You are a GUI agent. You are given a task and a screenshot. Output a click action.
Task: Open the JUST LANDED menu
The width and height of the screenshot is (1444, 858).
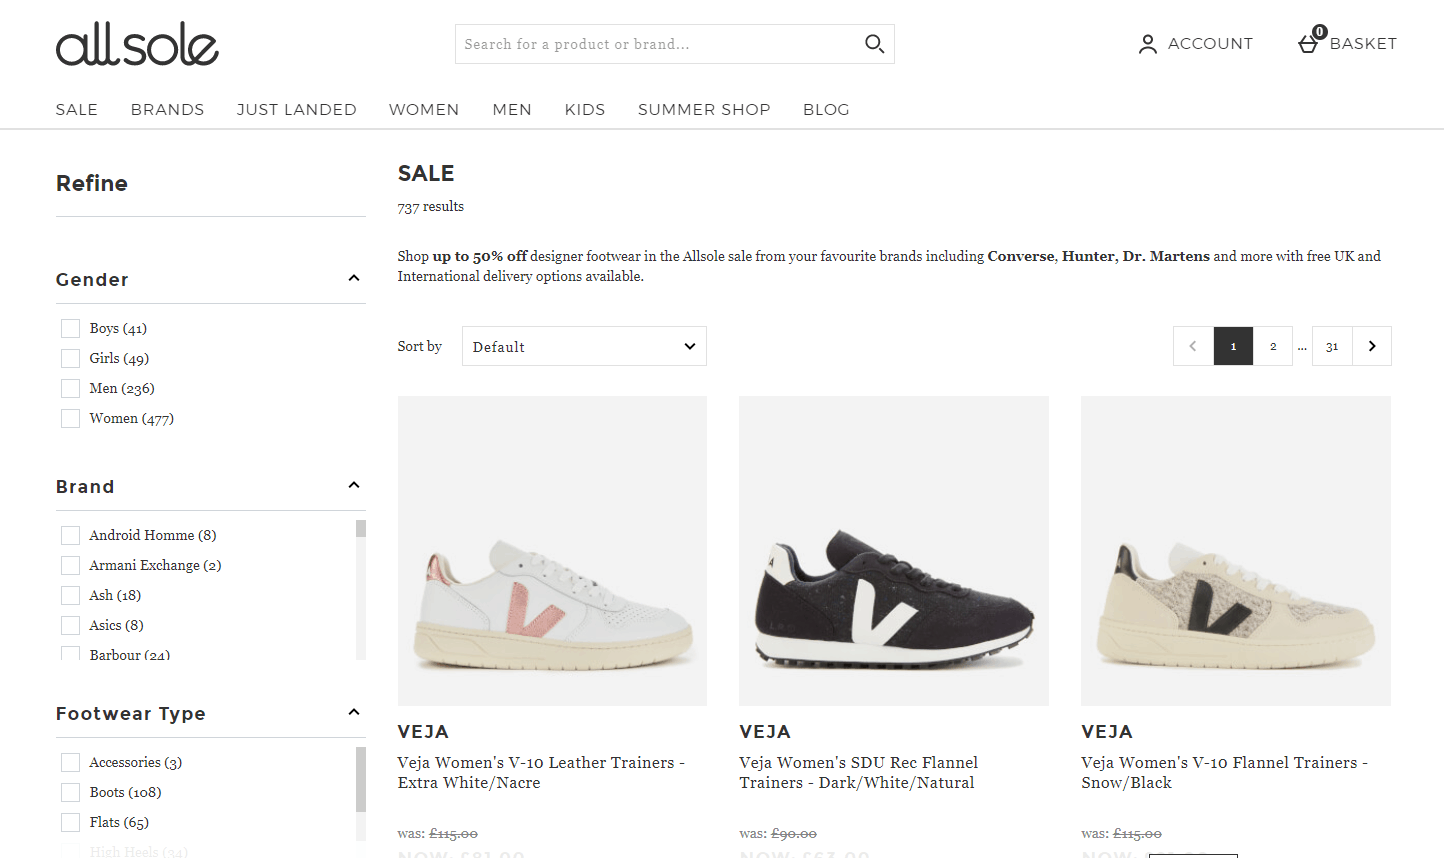click(x=296, y=109)
